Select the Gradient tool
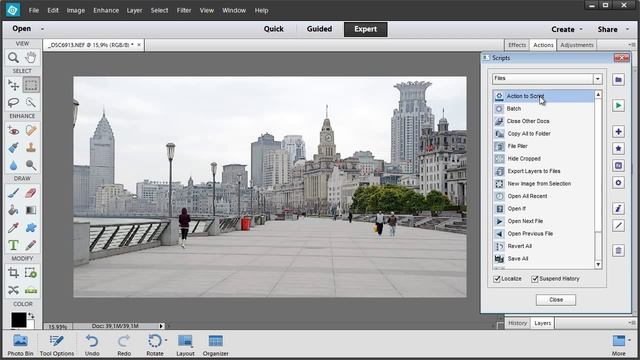 pos(31,210)
